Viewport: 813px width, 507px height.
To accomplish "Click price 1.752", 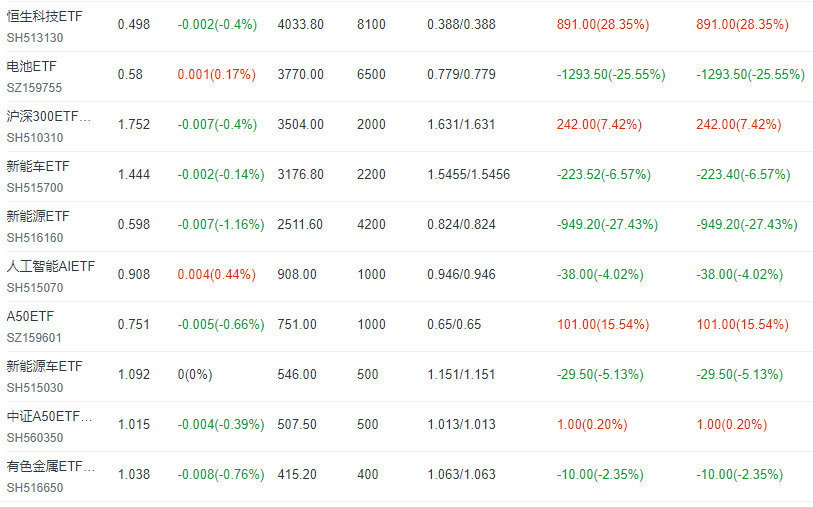I will (x=134, y=124).
